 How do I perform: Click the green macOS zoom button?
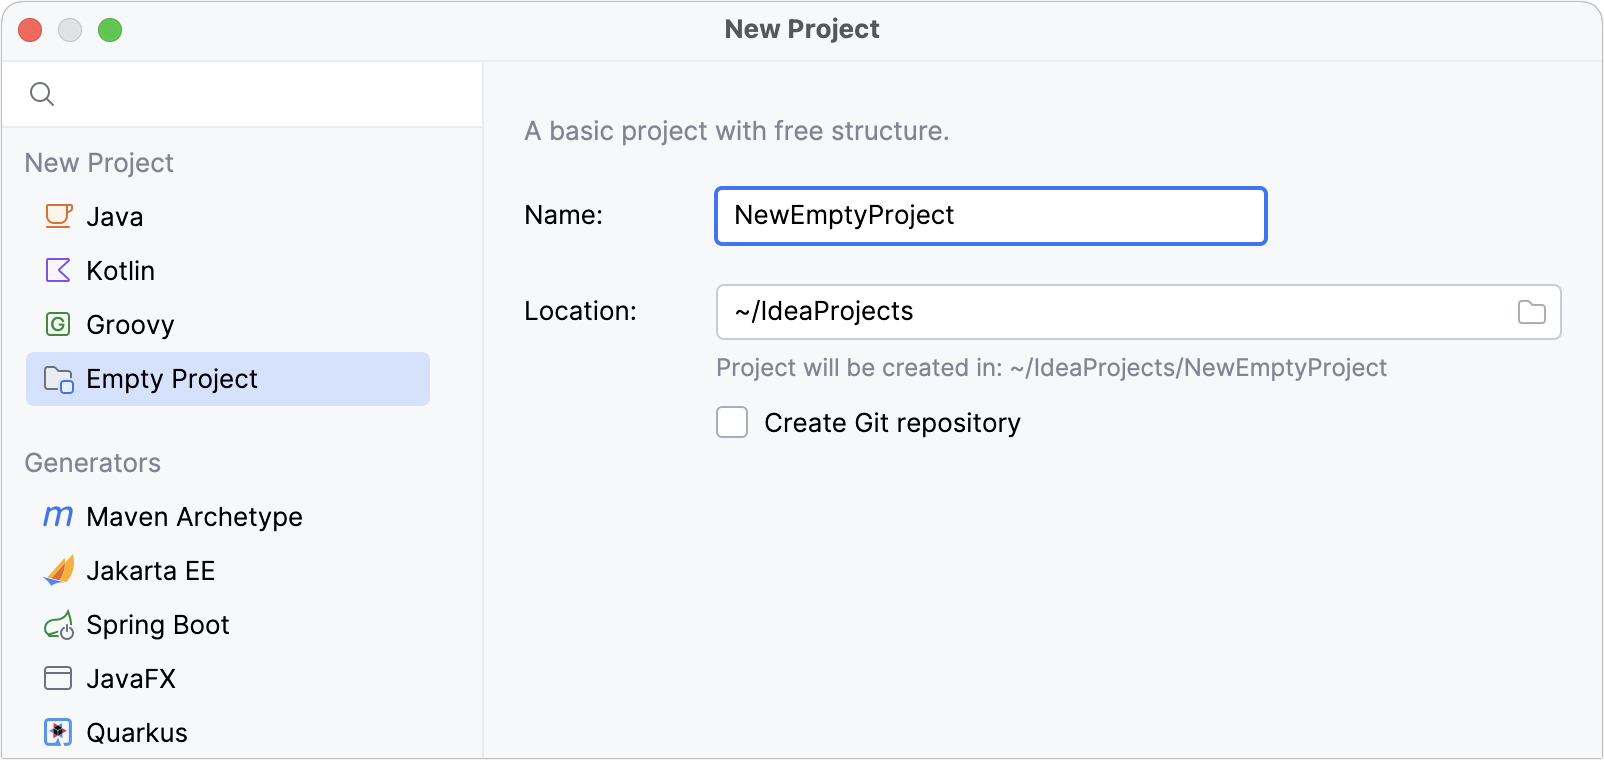click(x=110, y=30)
